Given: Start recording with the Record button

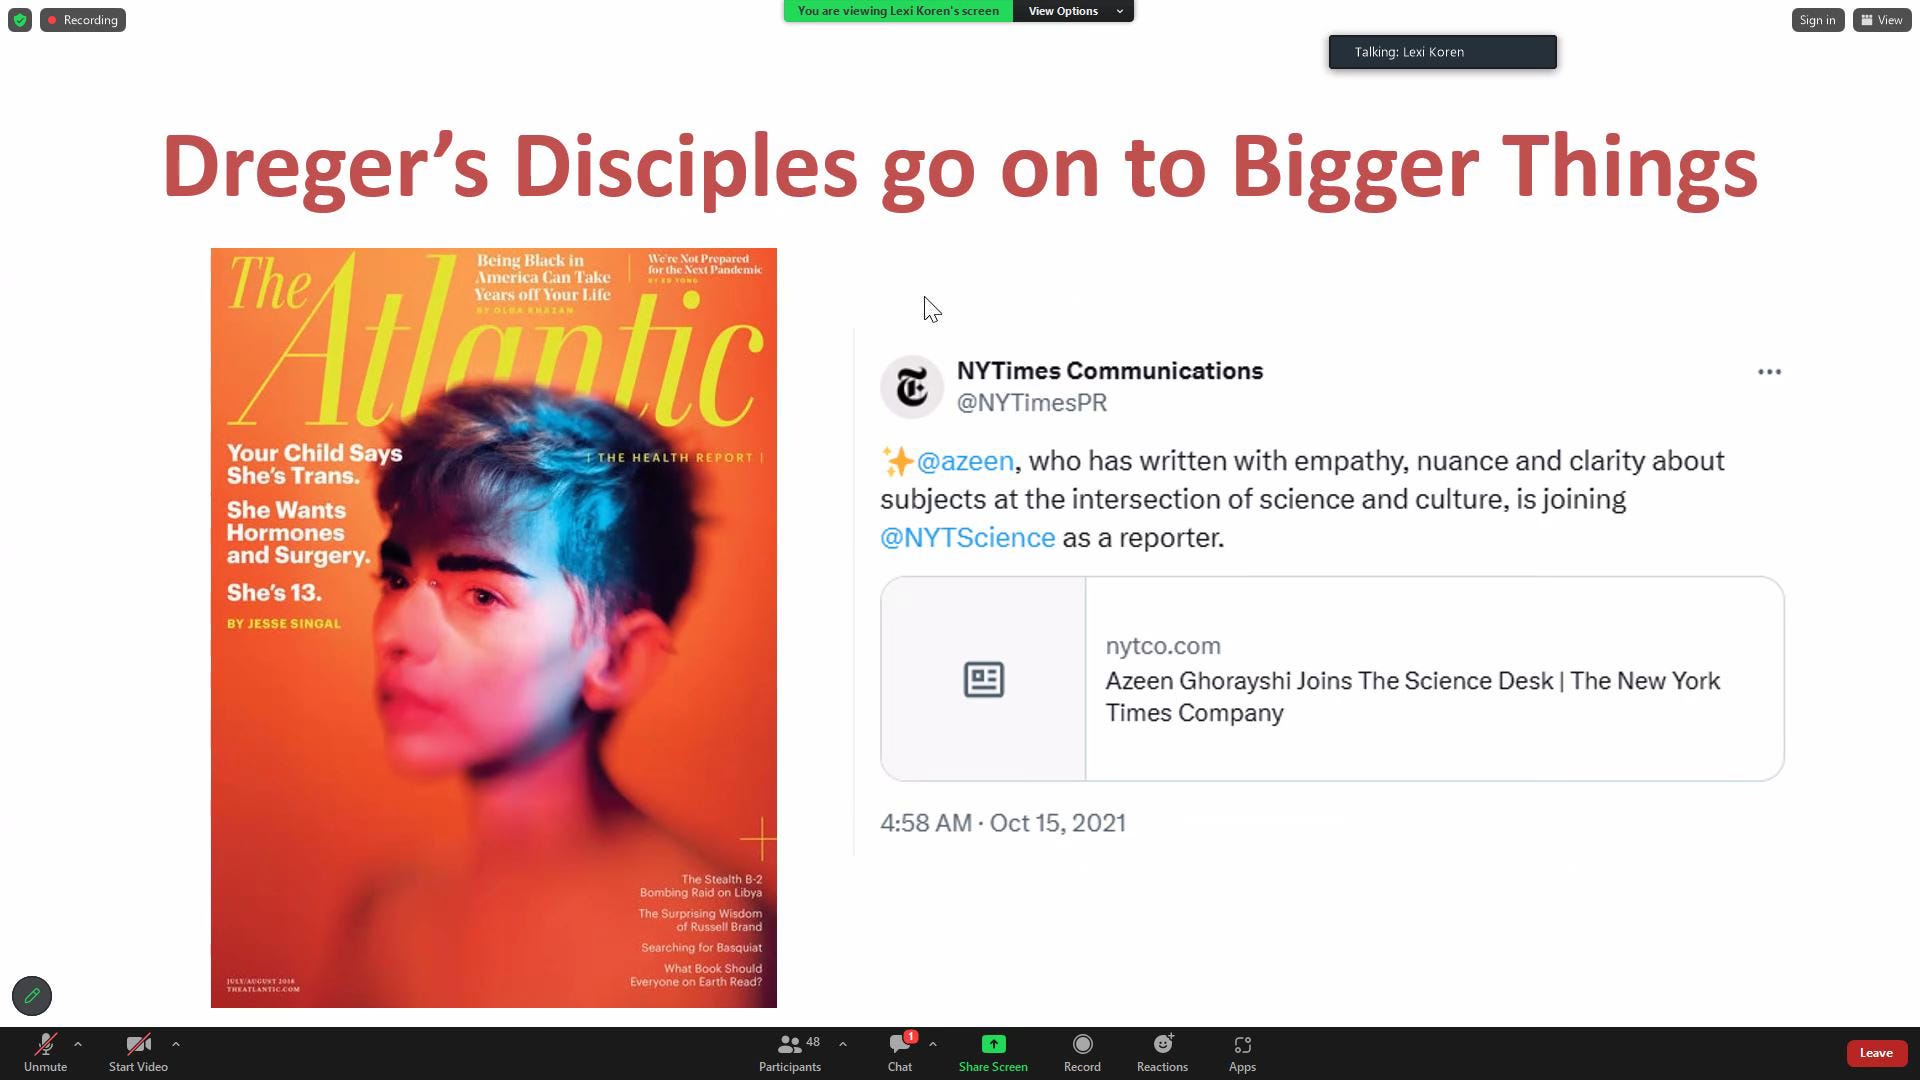Looking at the screenshot, I should coord(1082,1053).
